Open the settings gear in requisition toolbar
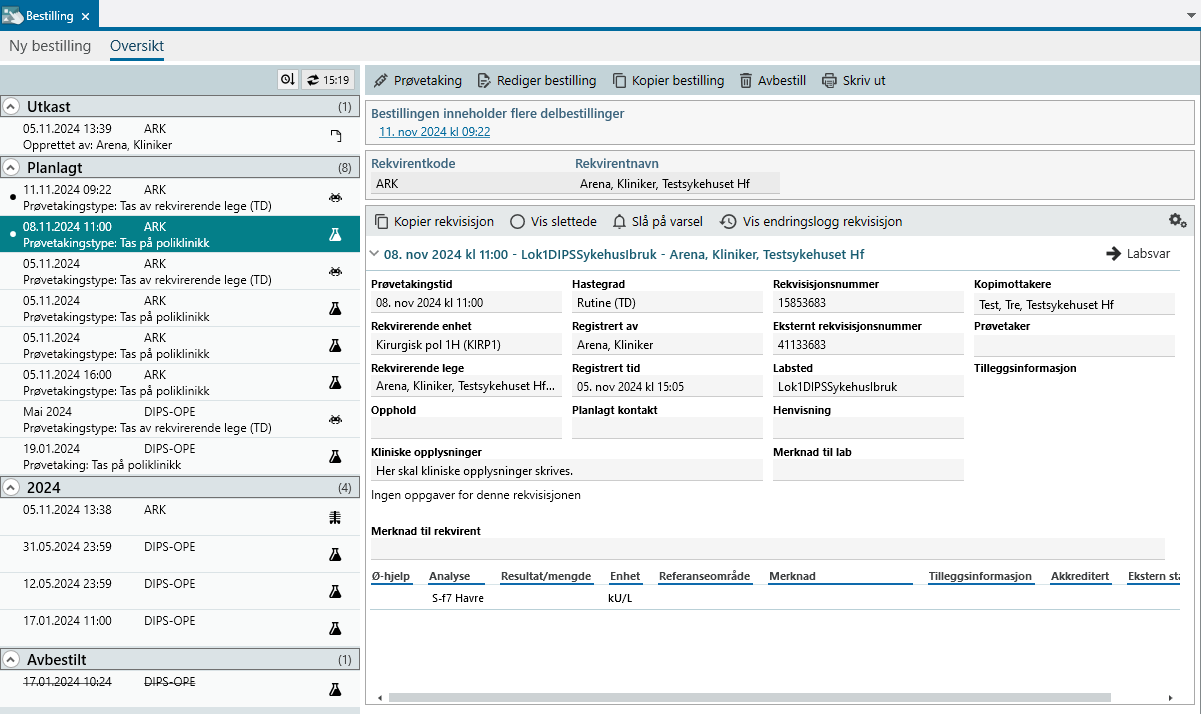 tap(1177, 221)
